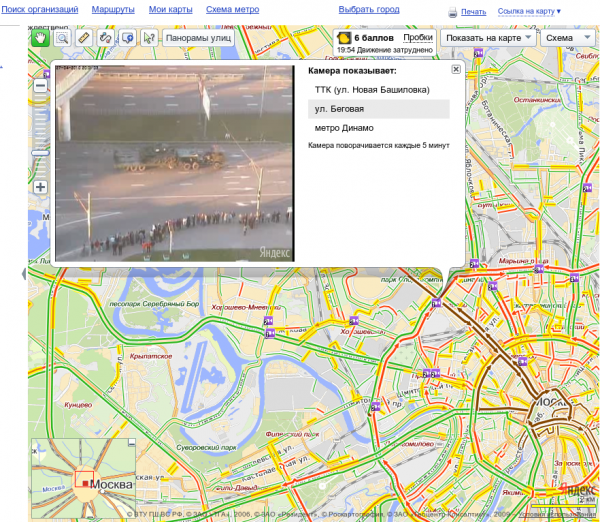Viewport: 600px width, 522px height.
Task: Select camera view ул. Беговая
Action: (x=339, y=108)
